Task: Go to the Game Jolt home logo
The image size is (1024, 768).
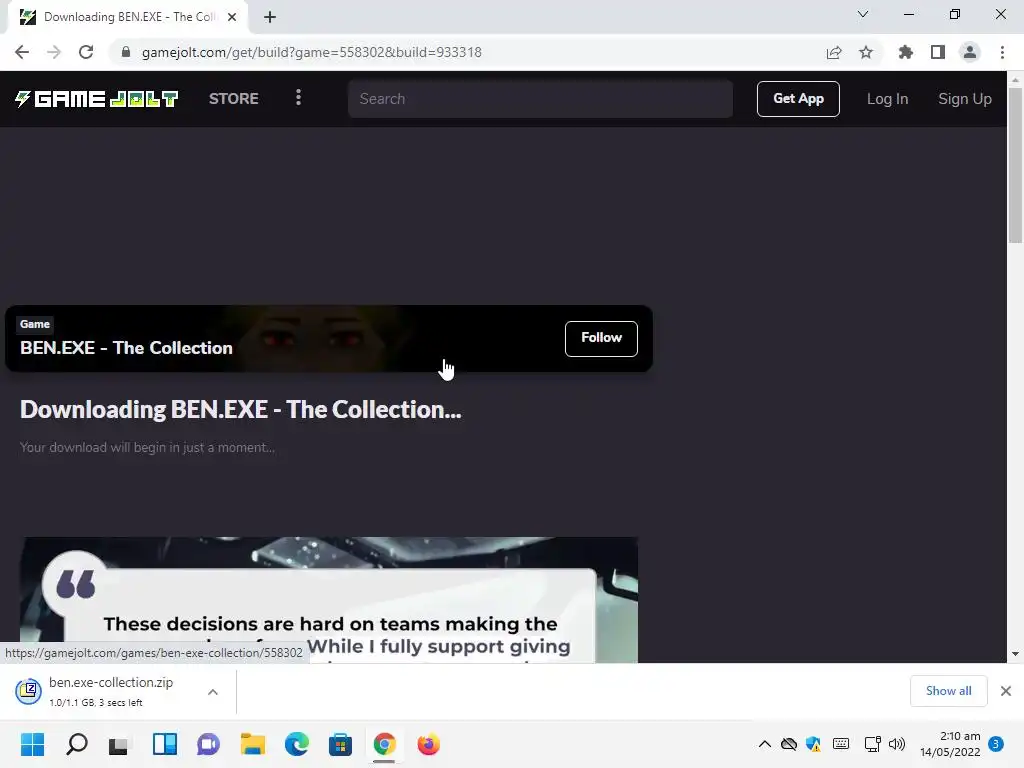Action: coord(97,99)
